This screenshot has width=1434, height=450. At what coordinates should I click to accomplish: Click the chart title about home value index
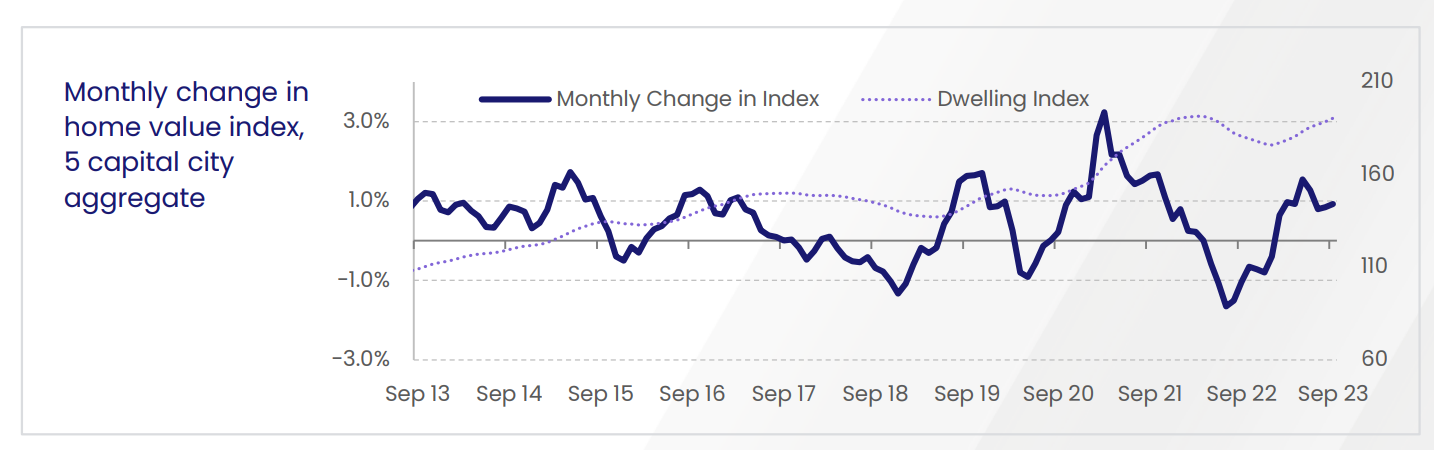pos(186,145)
